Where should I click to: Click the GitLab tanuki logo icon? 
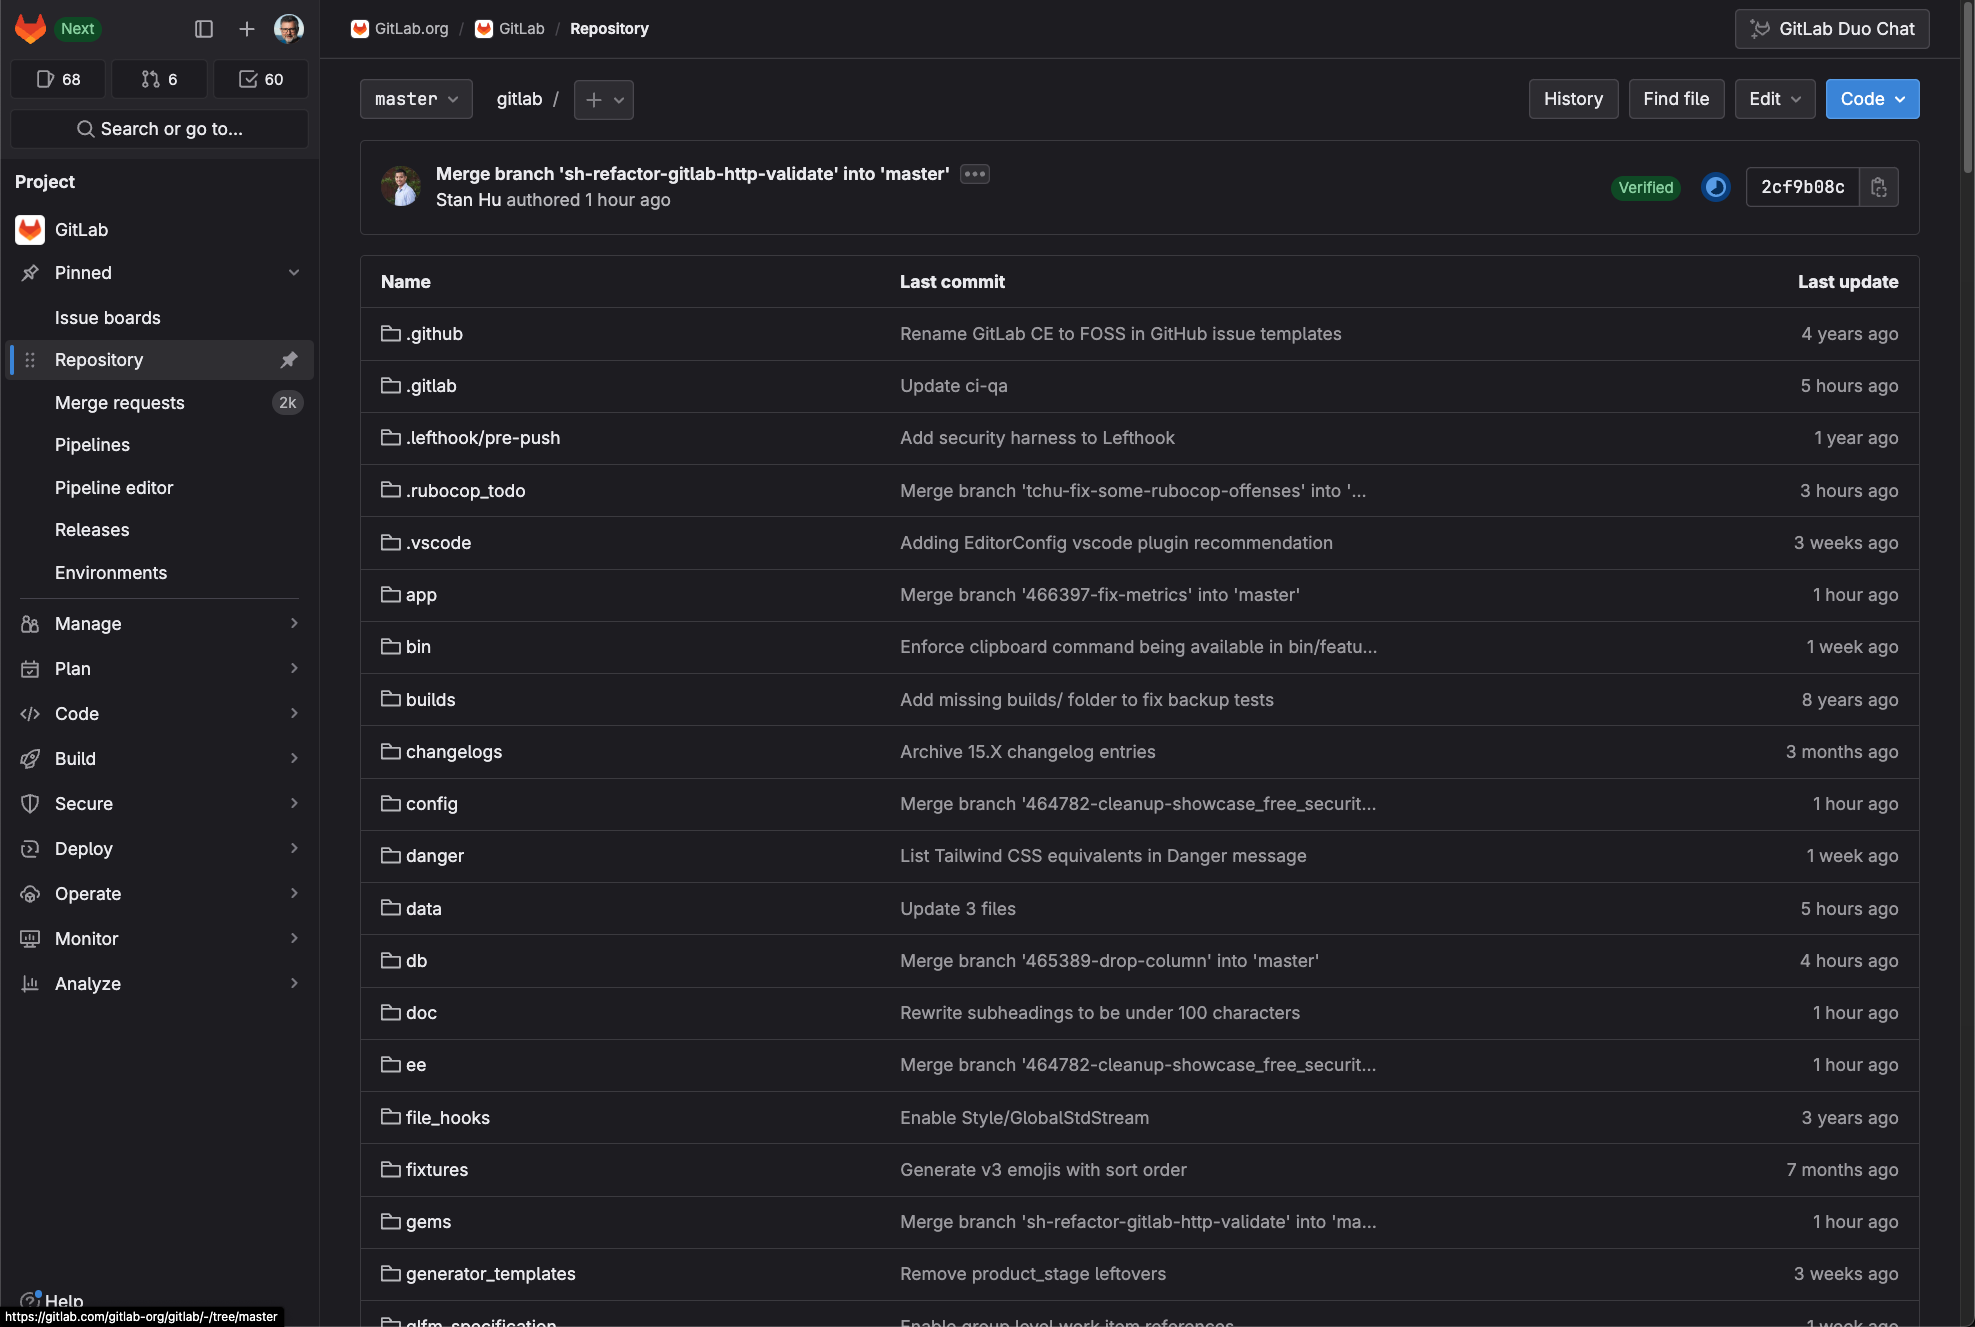[x=30, y=28]
